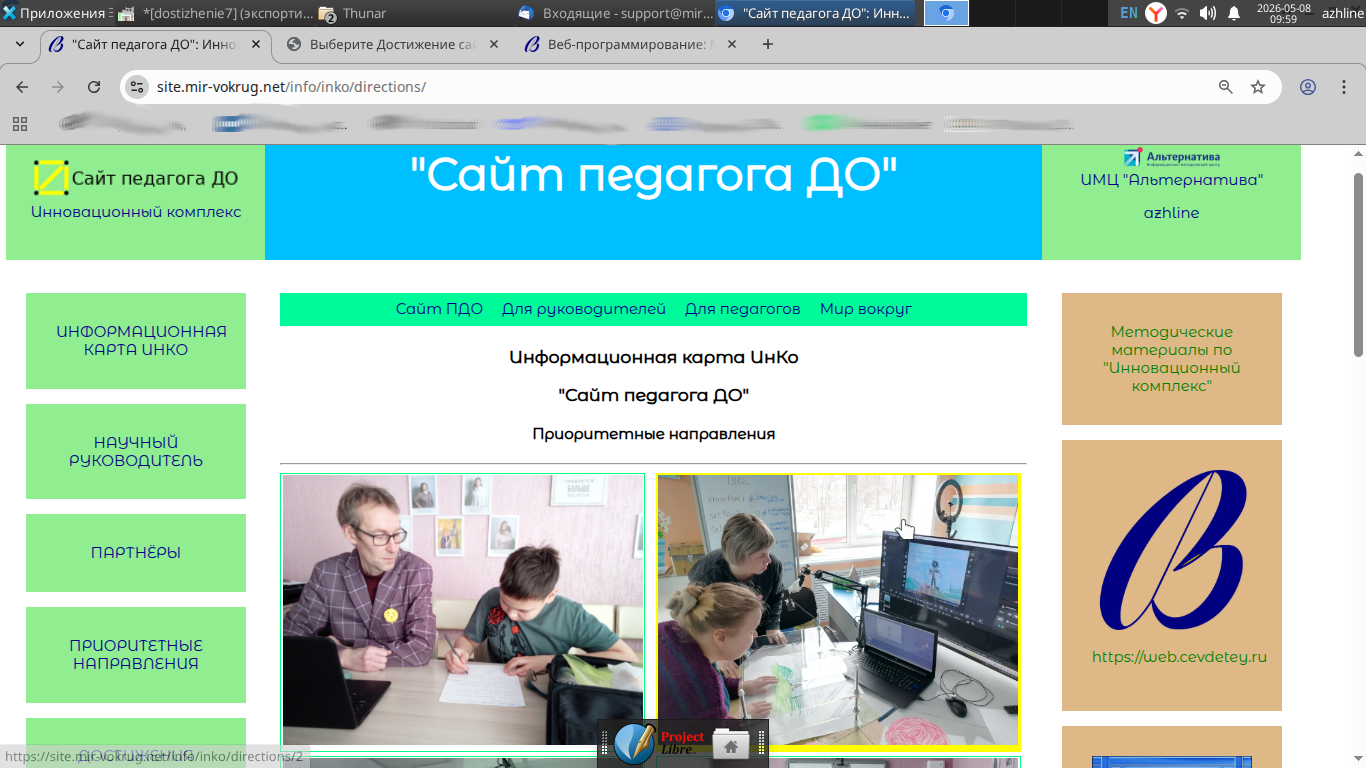The image size is (1366, 768).
Task: Click the yellow Сайт педагога ДО logo icon
Action: tap(51, 178)
